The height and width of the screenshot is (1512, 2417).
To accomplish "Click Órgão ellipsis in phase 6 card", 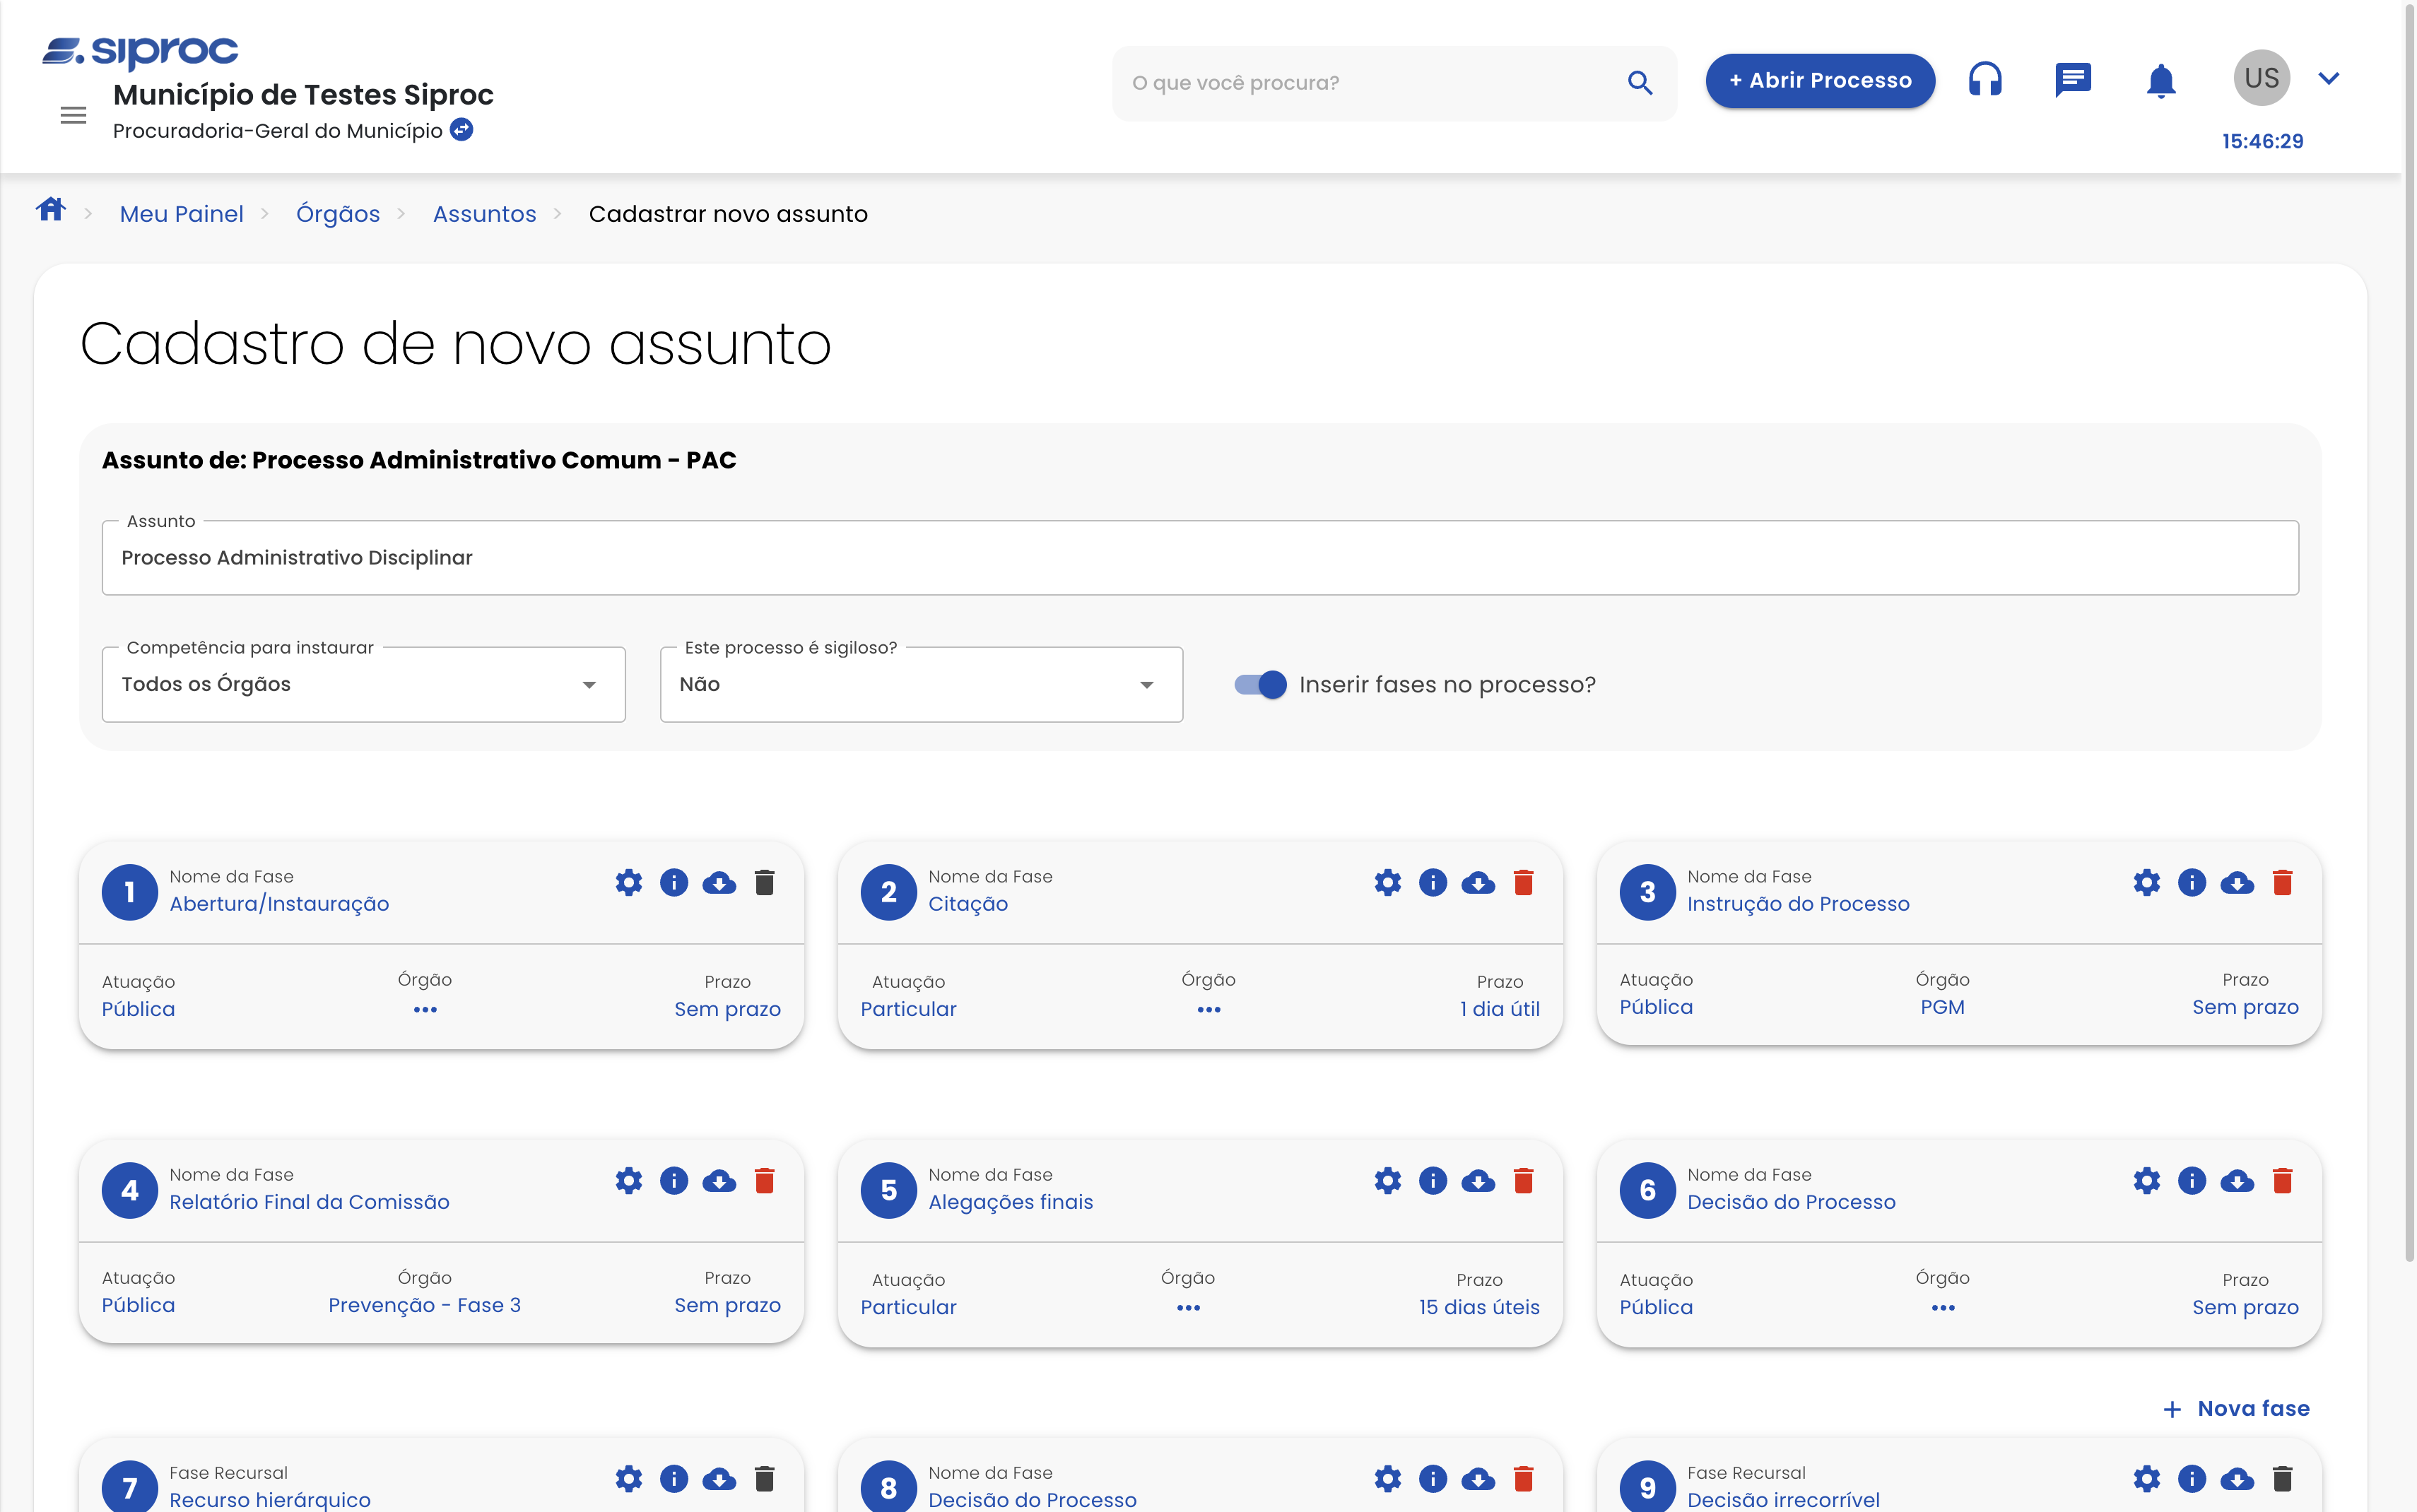I will 1942,1308.
